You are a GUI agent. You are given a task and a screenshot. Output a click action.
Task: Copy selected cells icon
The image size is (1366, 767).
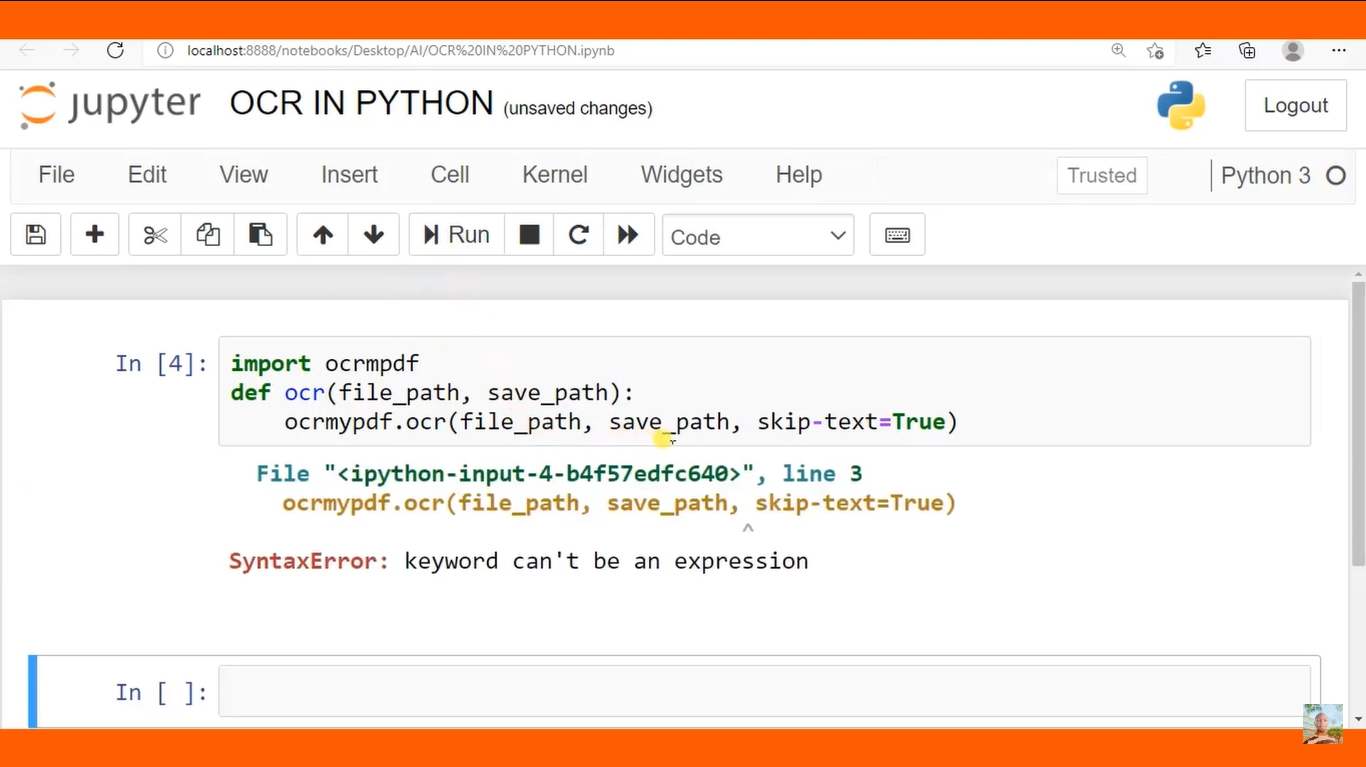coord(208,235)
